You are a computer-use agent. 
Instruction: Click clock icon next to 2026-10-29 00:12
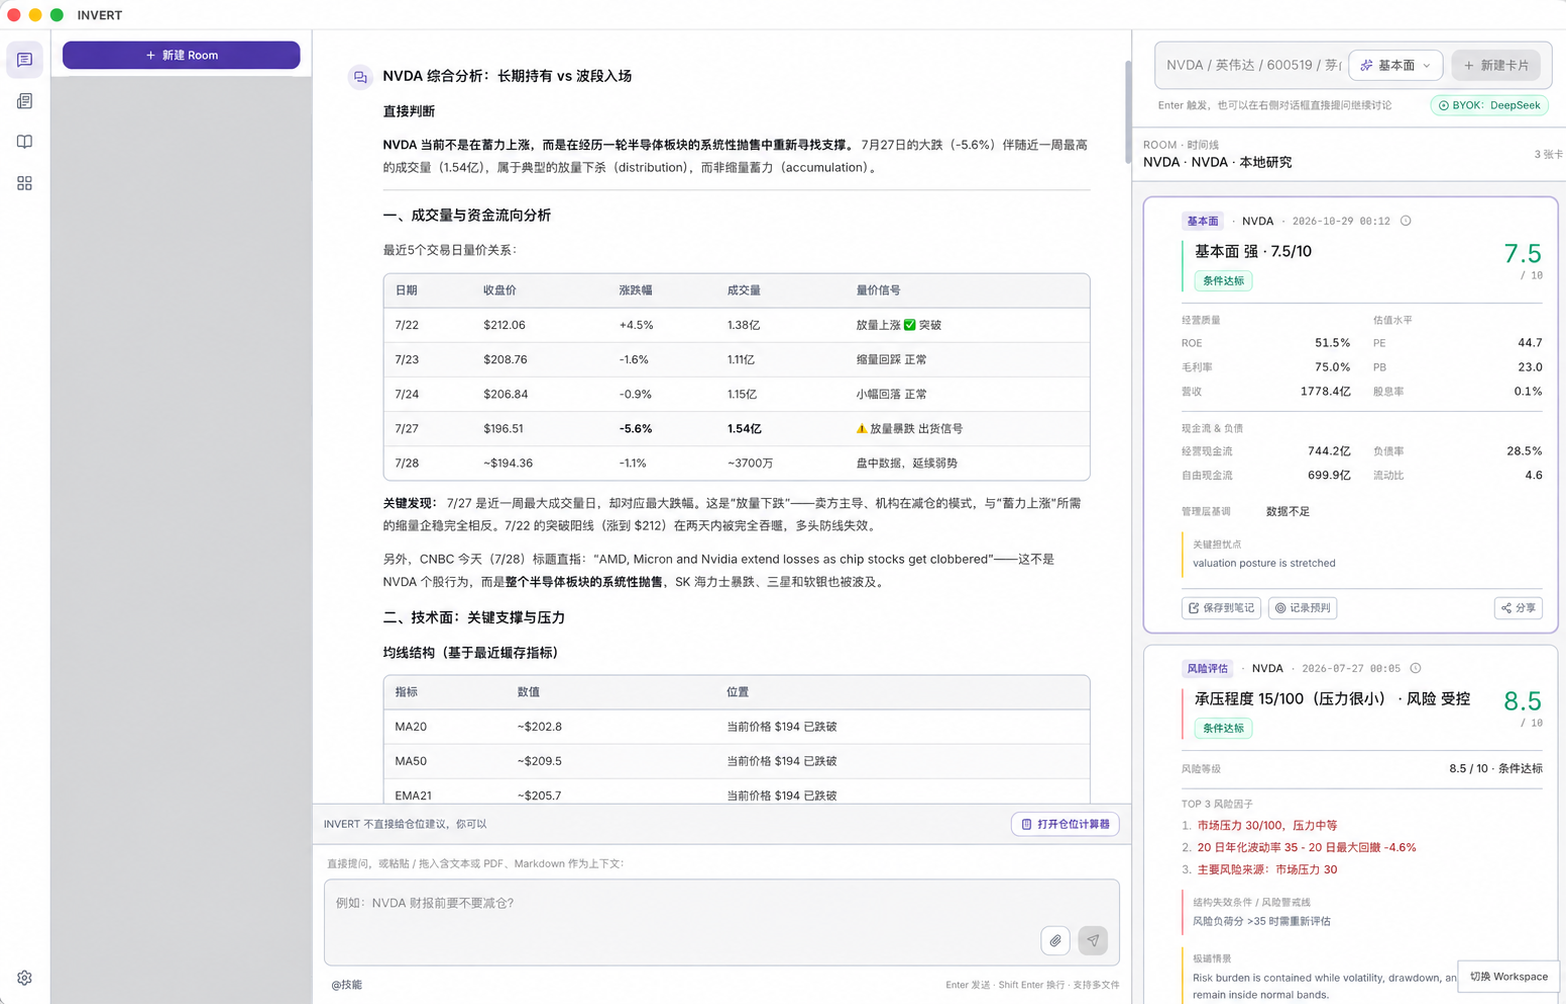click(1405, 221)
